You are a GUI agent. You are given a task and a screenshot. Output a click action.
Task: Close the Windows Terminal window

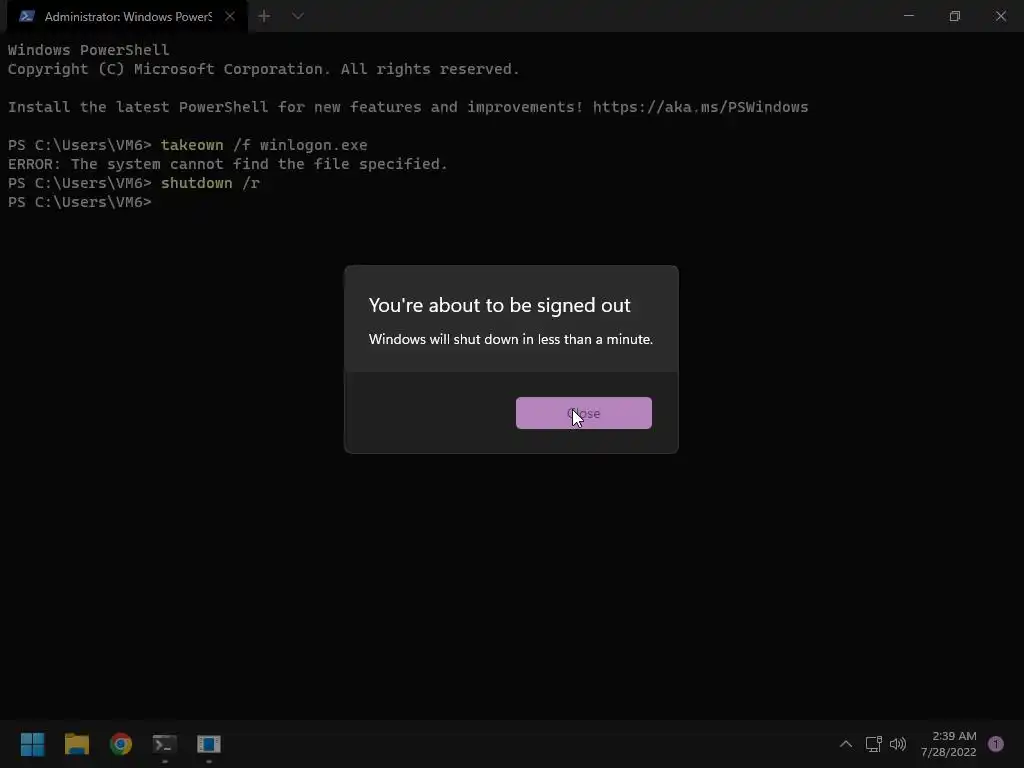click(x=1000, y=16)
